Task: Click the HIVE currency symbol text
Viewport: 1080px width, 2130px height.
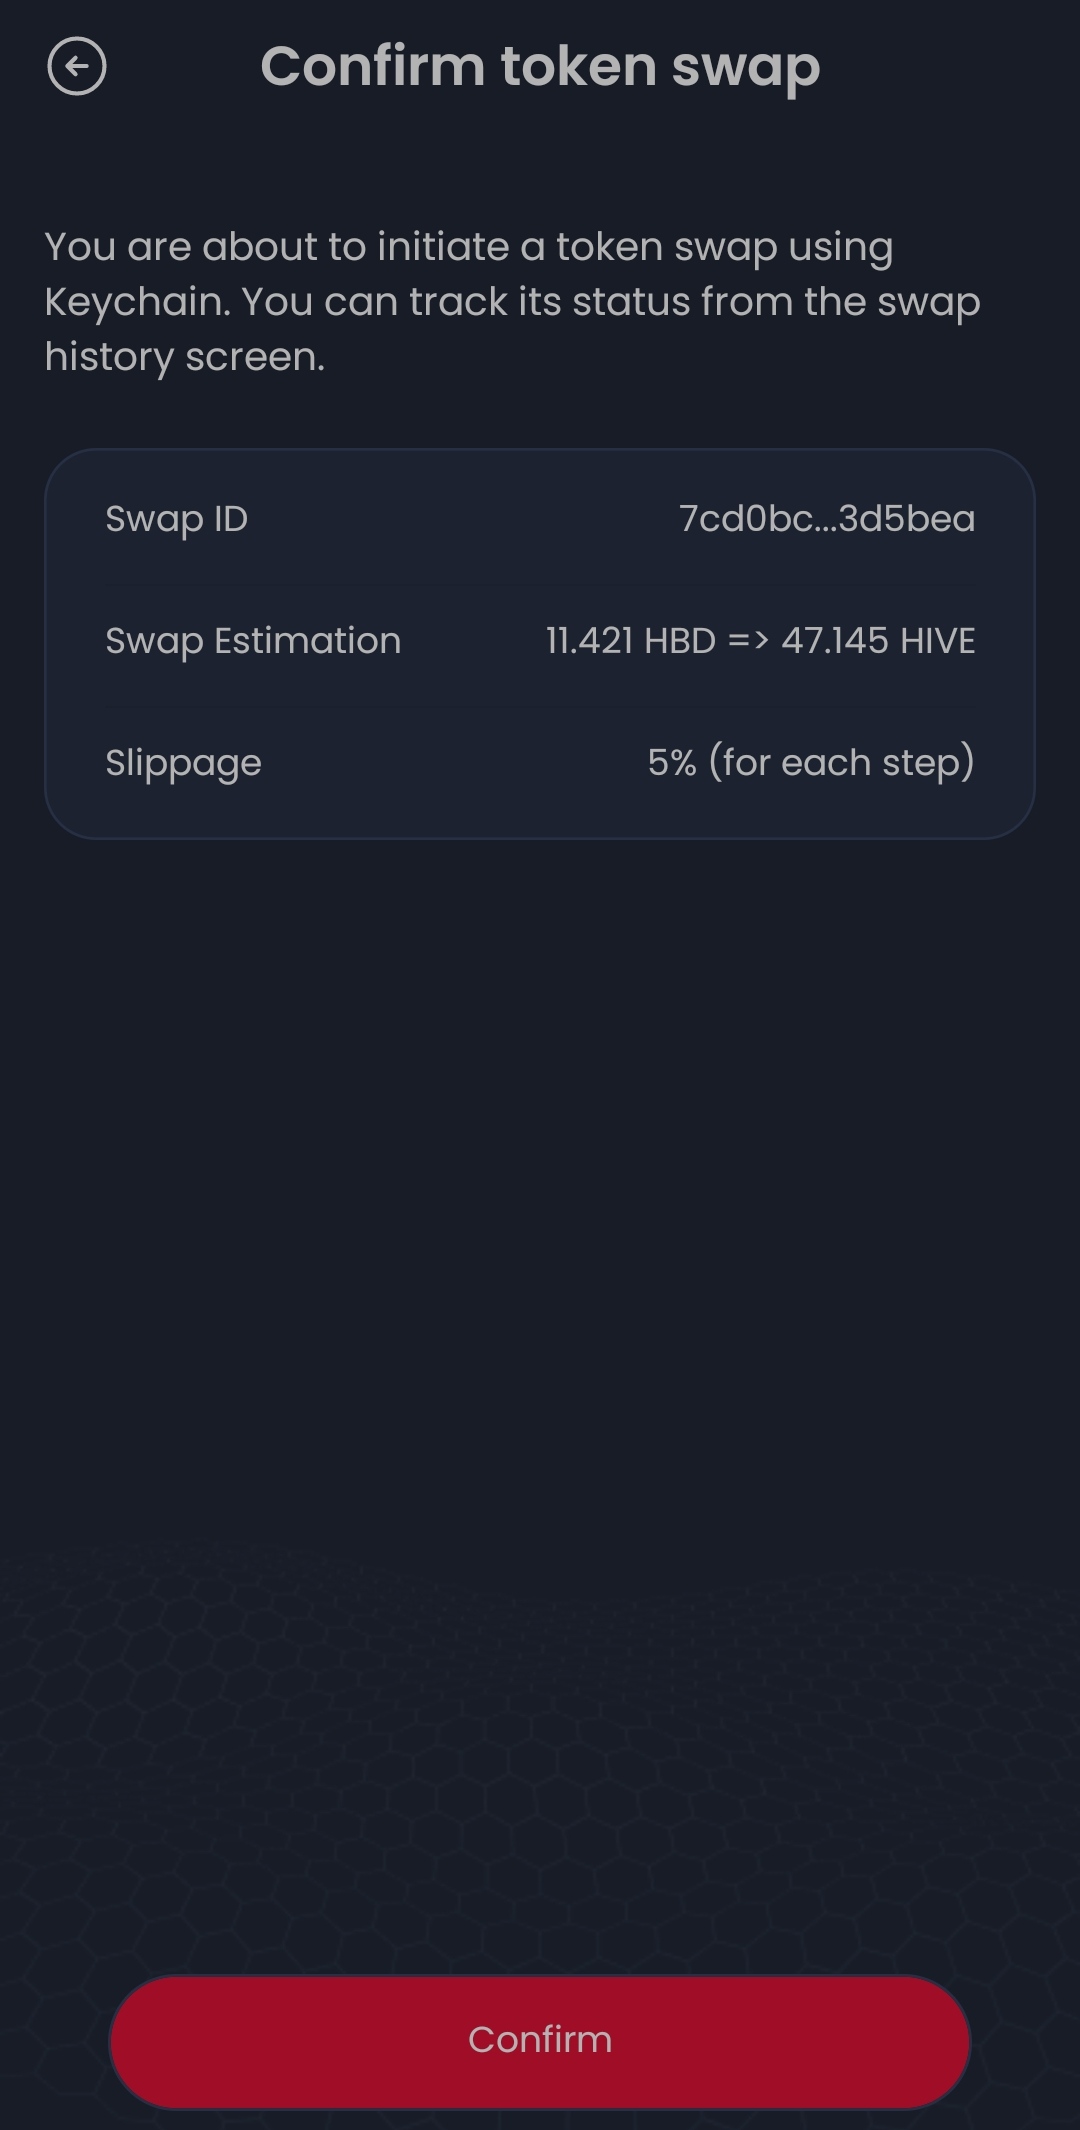Action: click(x=938, y=641)
